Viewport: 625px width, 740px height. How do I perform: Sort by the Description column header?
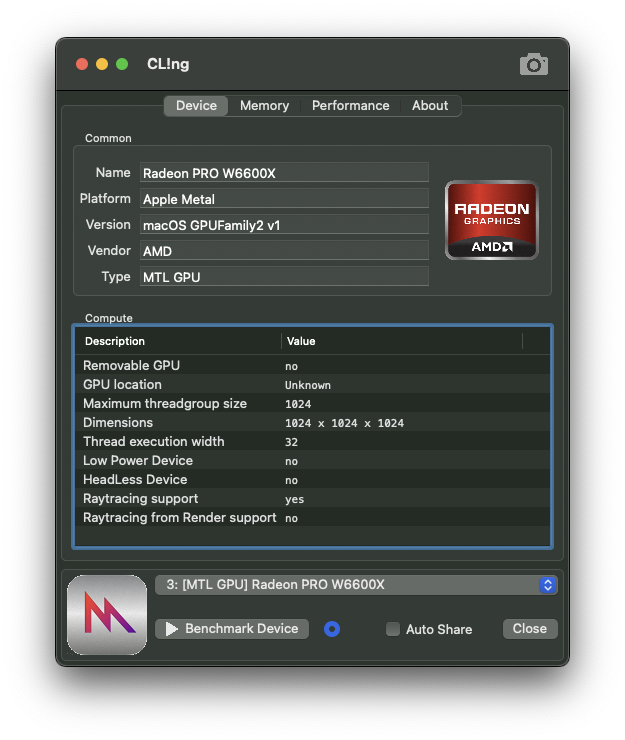click(178, 341)
